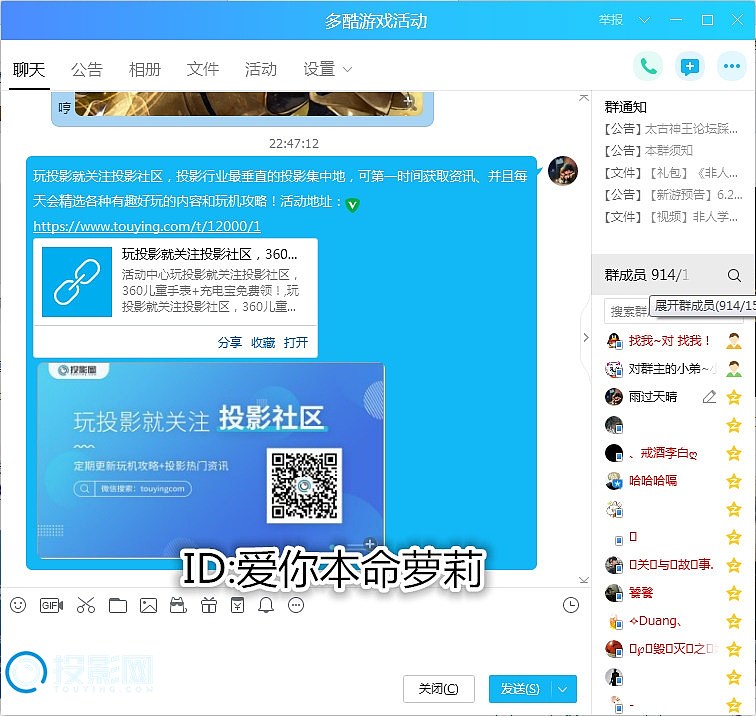
Task: Open the gift box icon
Action: point(209,605)
